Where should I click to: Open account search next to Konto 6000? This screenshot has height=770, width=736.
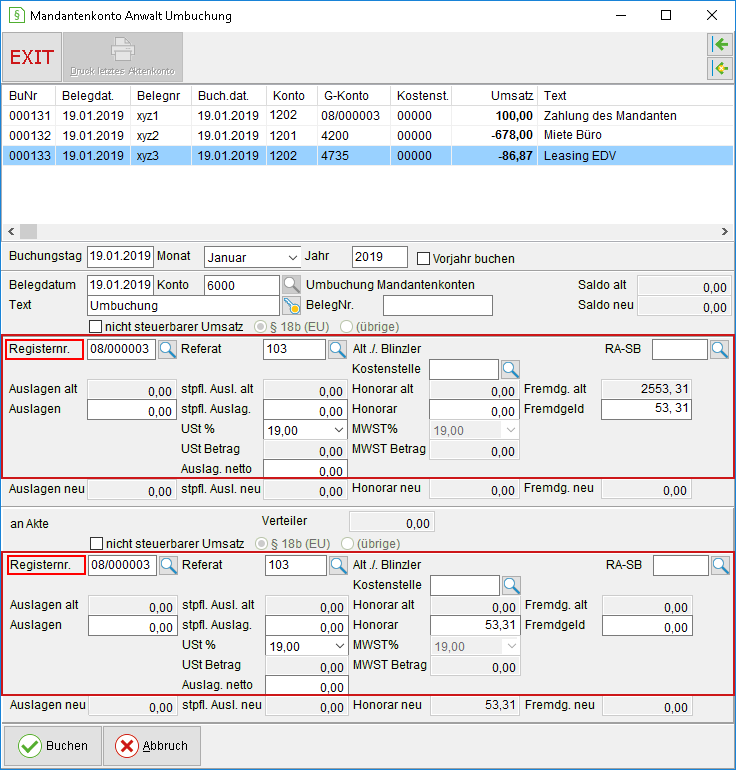291,285
